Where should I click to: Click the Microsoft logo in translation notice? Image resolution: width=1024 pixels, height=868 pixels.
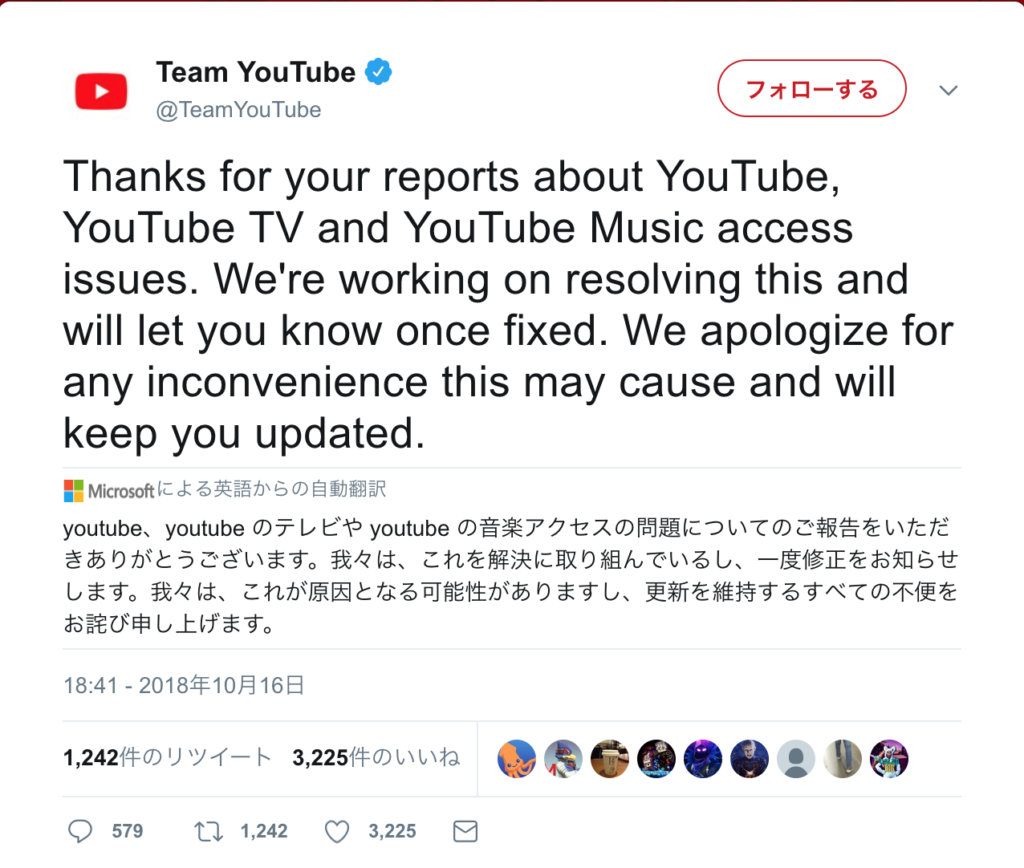74,490
